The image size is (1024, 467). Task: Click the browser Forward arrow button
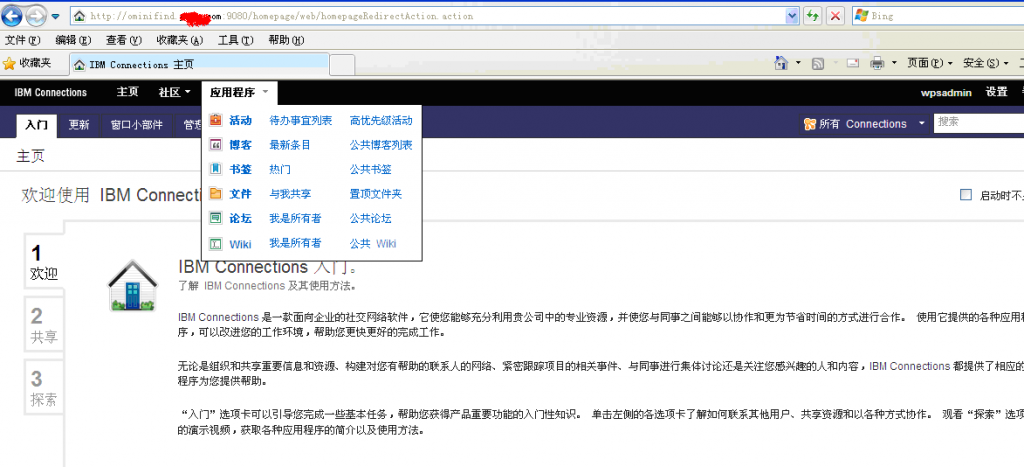point(35,15)
